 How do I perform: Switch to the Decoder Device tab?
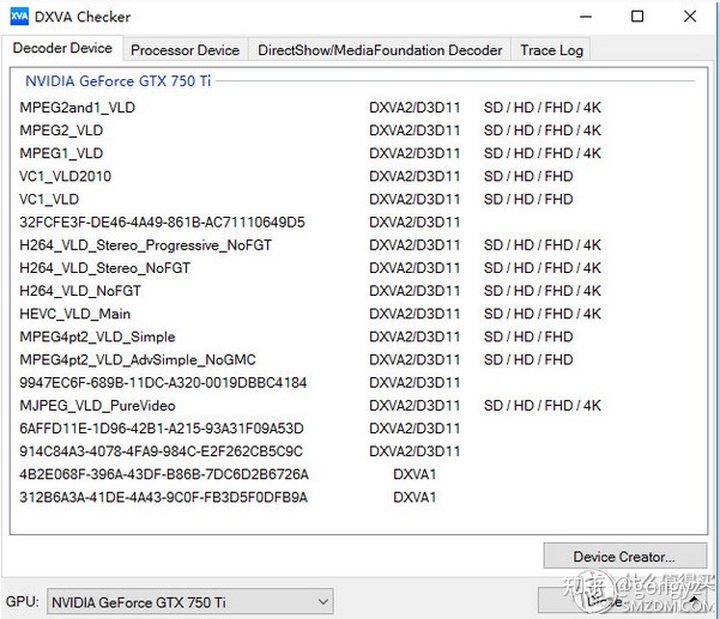[62, 48]
